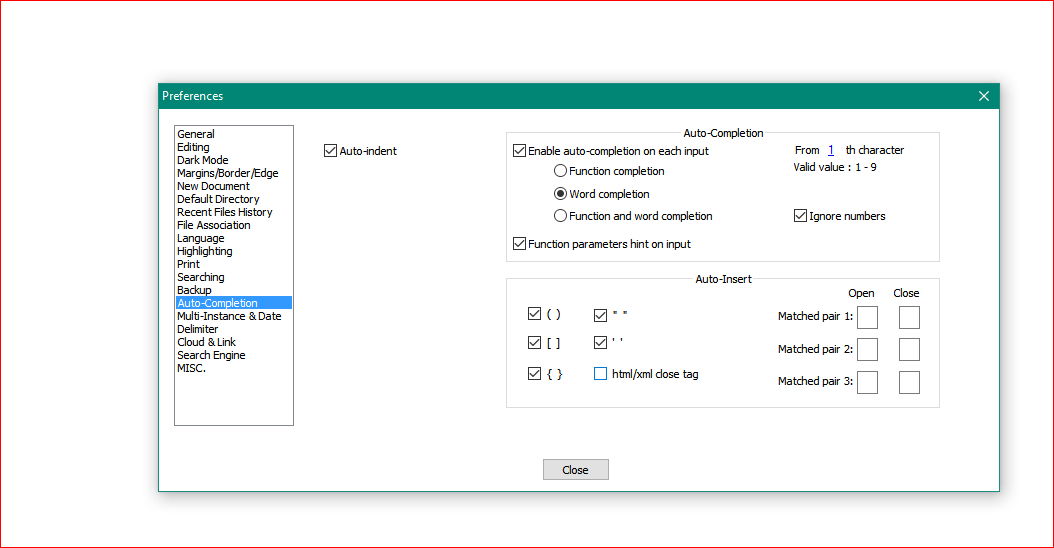This screenshot has width=1054, height=548.
Task: Uncheck auto-insert double quotes
Action: click(x=600, y=315)
